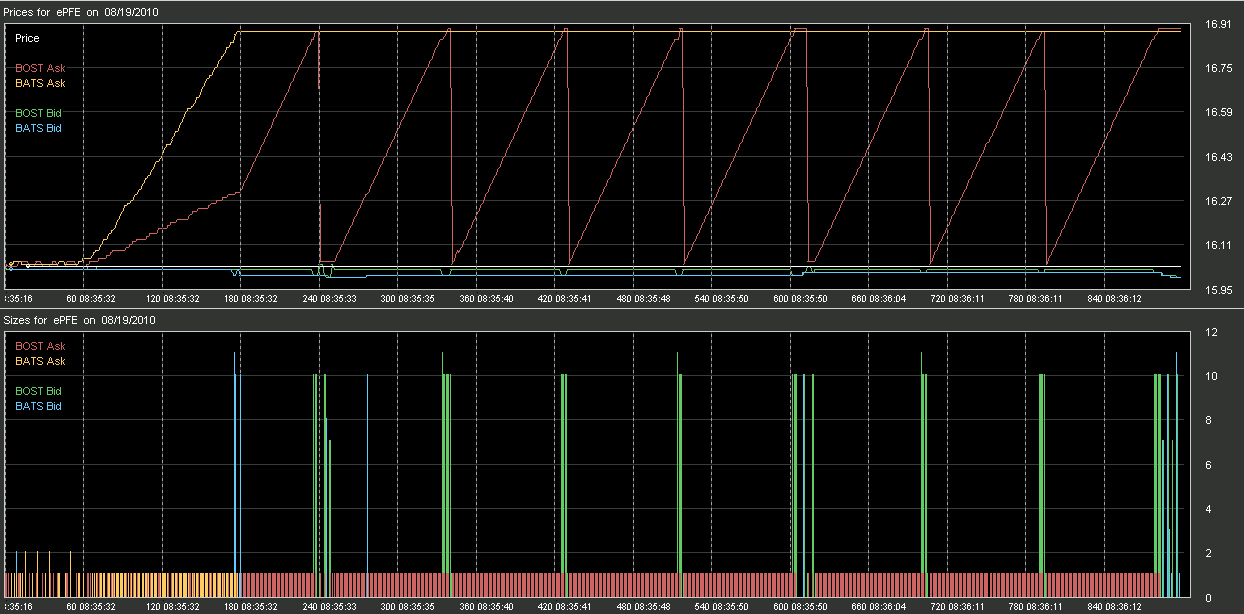This screenshot has width=1244, height=614.
Task: Click '840 08:36:12' label under the Prices chart
Action: (x=1115, y=298)
